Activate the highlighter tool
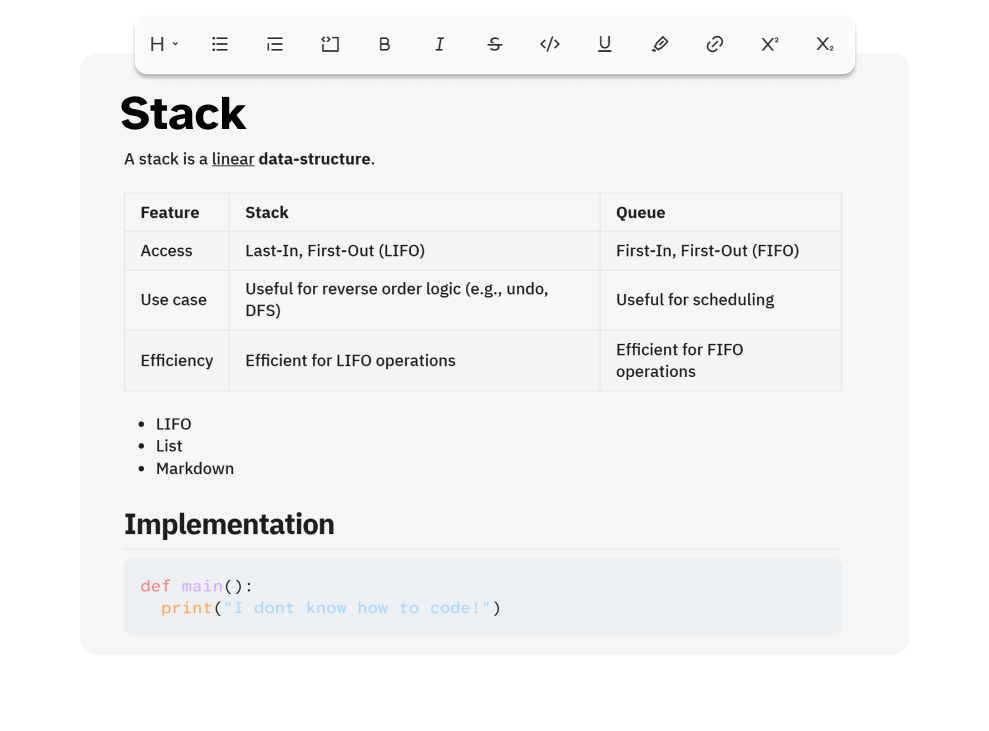Screen dimensions: 989x731 659,44
